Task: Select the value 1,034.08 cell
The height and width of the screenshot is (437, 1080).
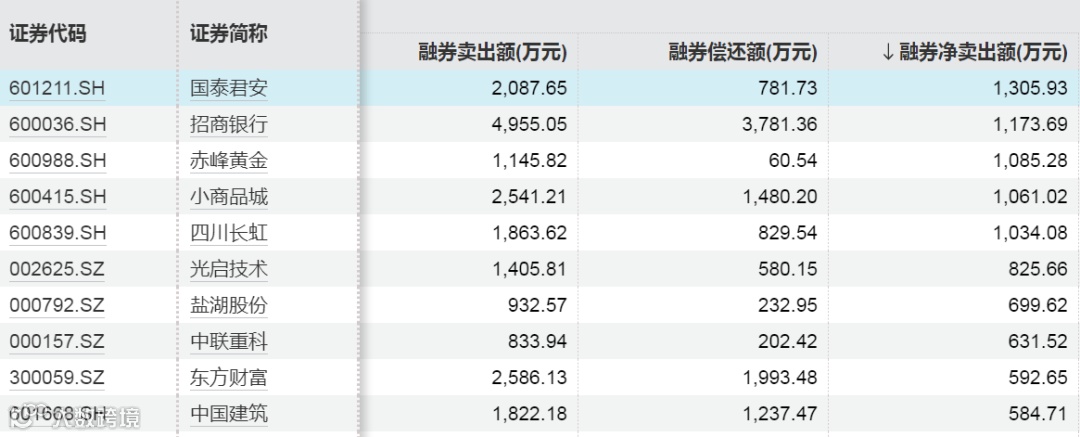Action: [1031, 233]
